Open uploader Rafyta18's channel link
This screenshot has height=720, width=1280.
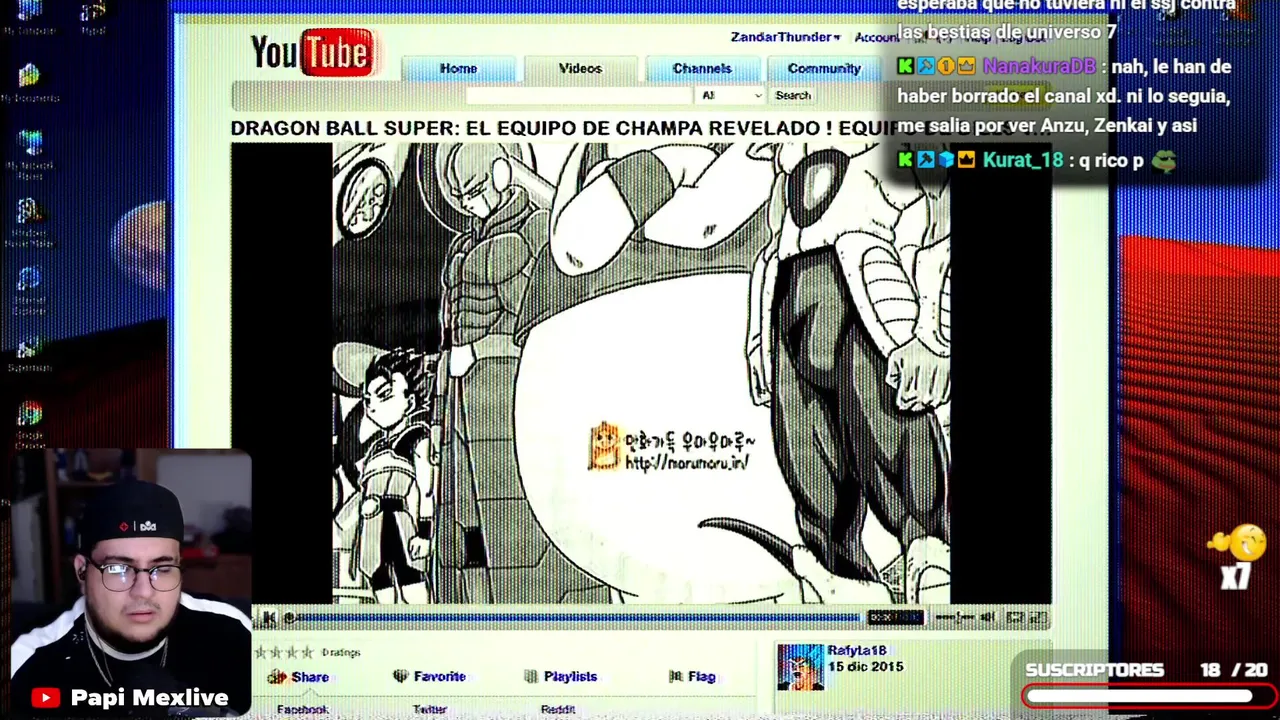click(x=857, y=651)
